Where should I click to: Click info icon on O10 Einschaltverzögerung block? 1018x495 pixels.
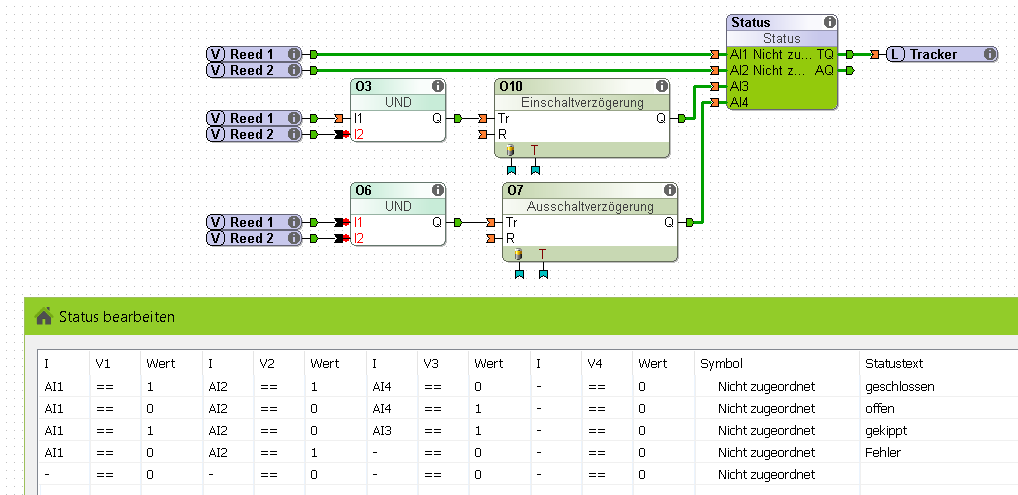pyautogui.click(x=662, y=86)
